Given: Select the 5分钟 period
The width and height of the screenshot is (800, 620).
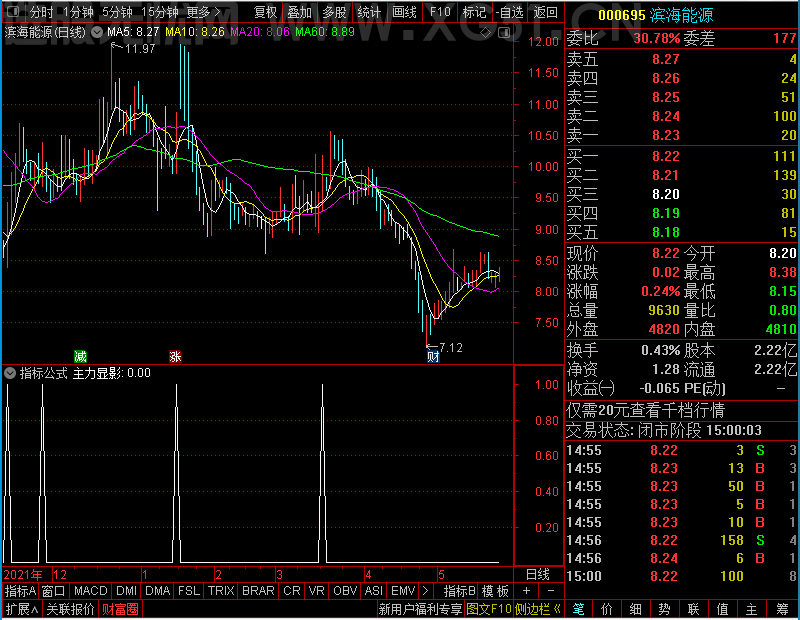Looking at the screenshot, I should 117,12.
